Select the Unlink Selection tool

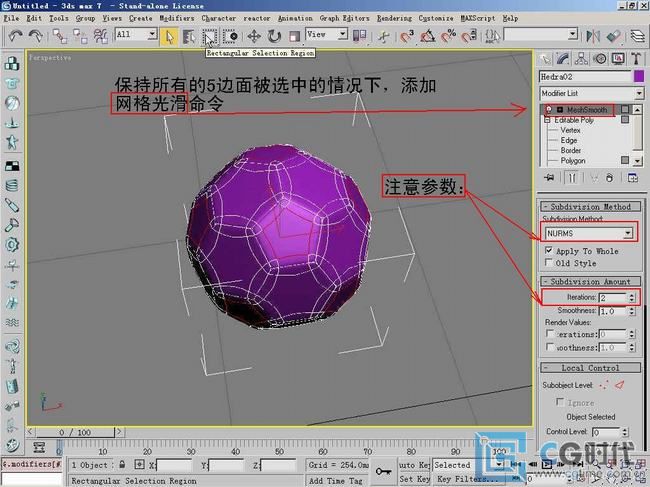click(80, 36)
